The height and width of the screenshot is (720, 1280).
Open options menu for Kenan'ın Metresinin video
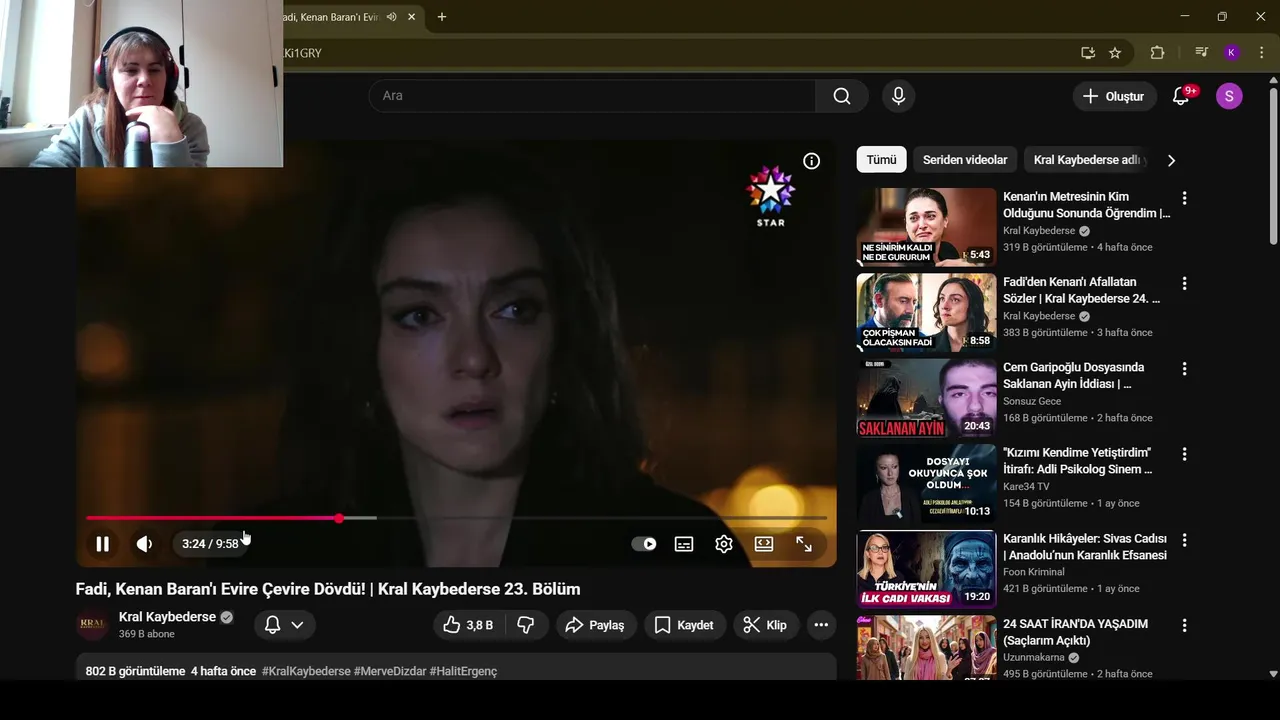coord(1184,198)
